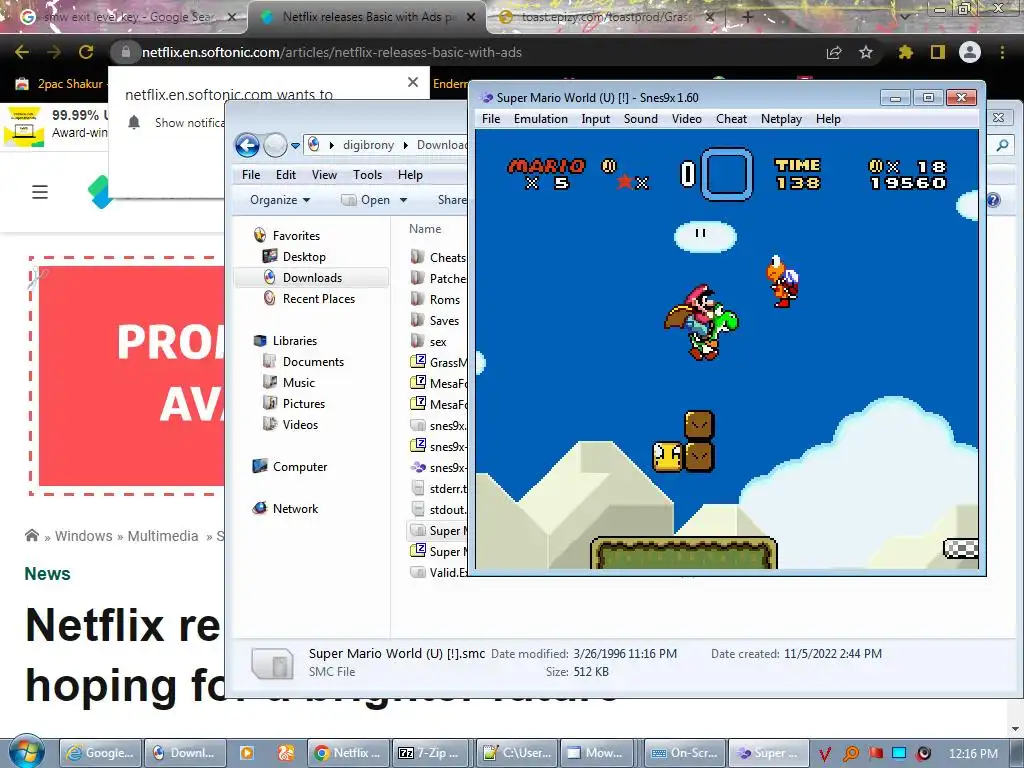
Task: Expand the Organize dropdown in Explorer
Action: pos(280,200)
